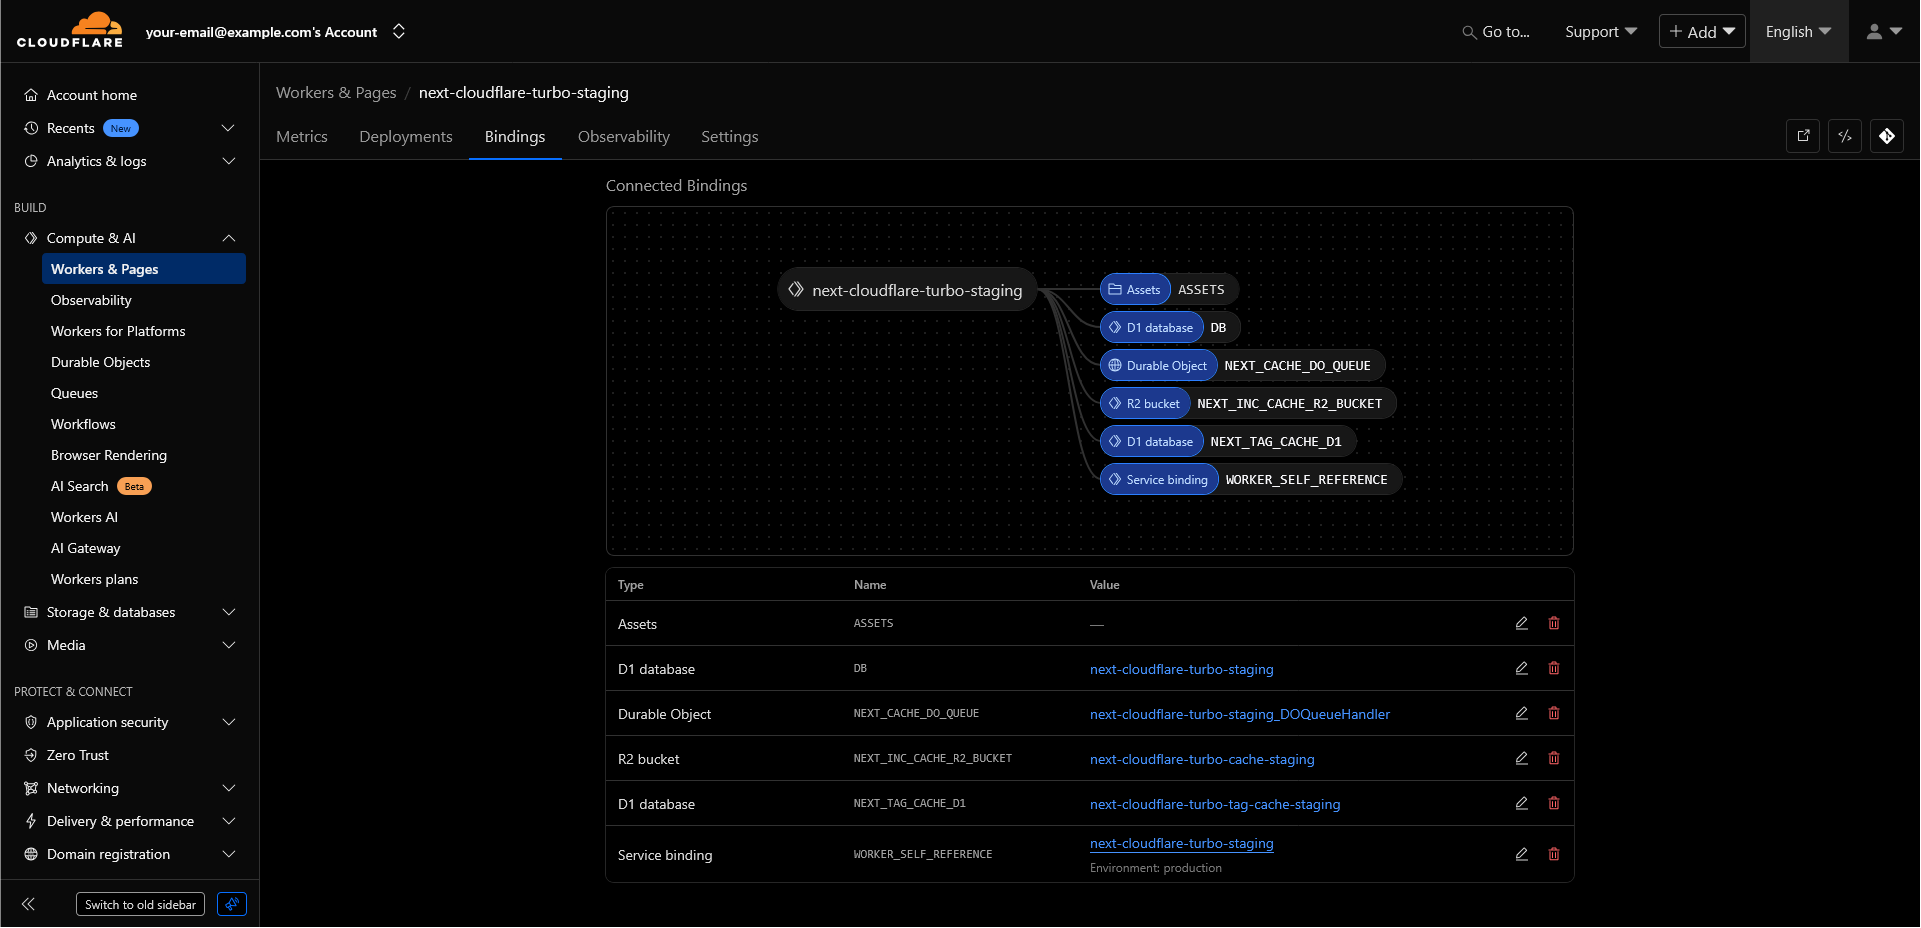Click the D1 database NEXT_TAG_CACHE_D1 node
Screen dimensions: 1921x928
point(1229,441)
